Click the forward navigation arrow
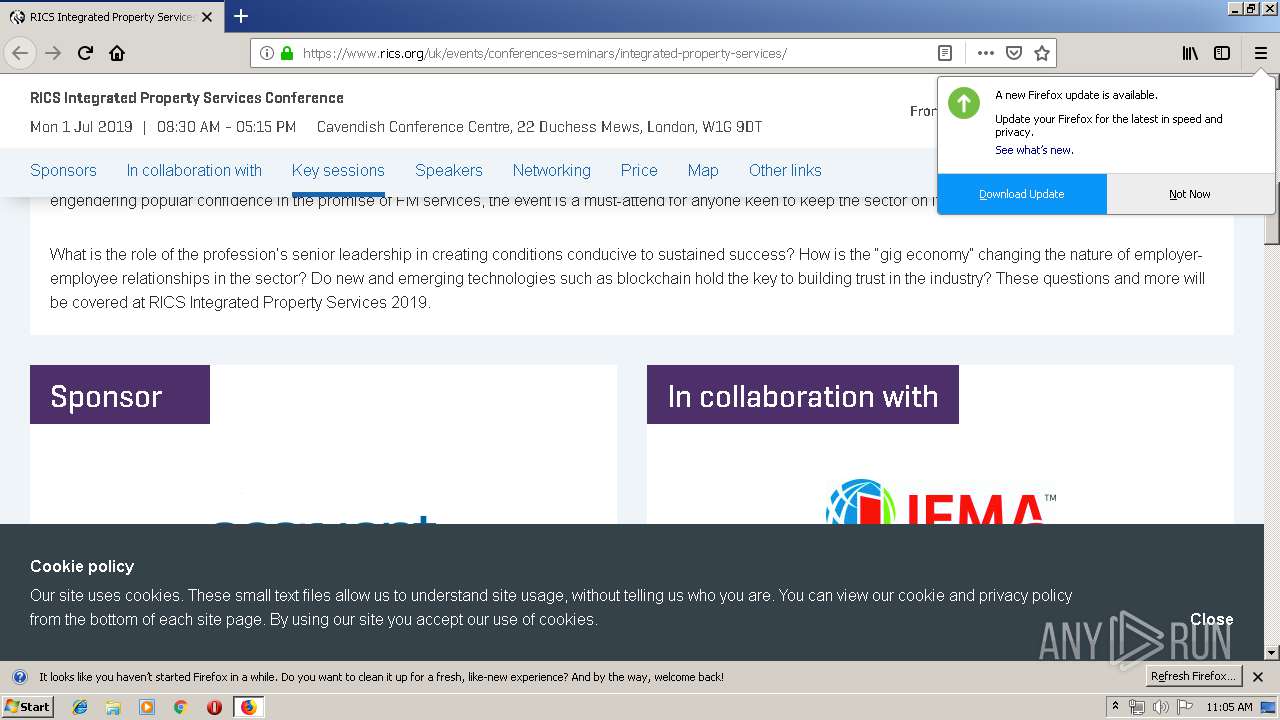The width and height of the screenshot is (1280, 720). pos(53,53)
